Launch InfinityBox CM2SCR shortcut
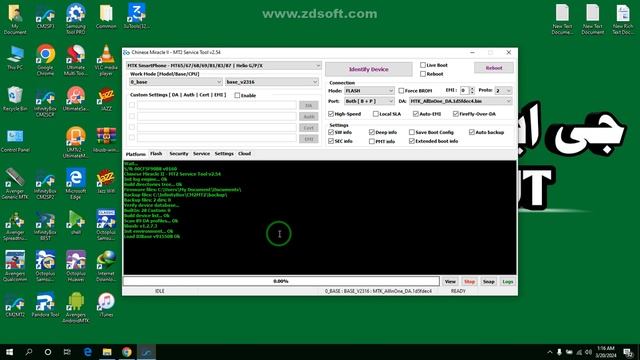Viewport: 640px width, 360px height. pyautogui.click(x=45, y=102)
